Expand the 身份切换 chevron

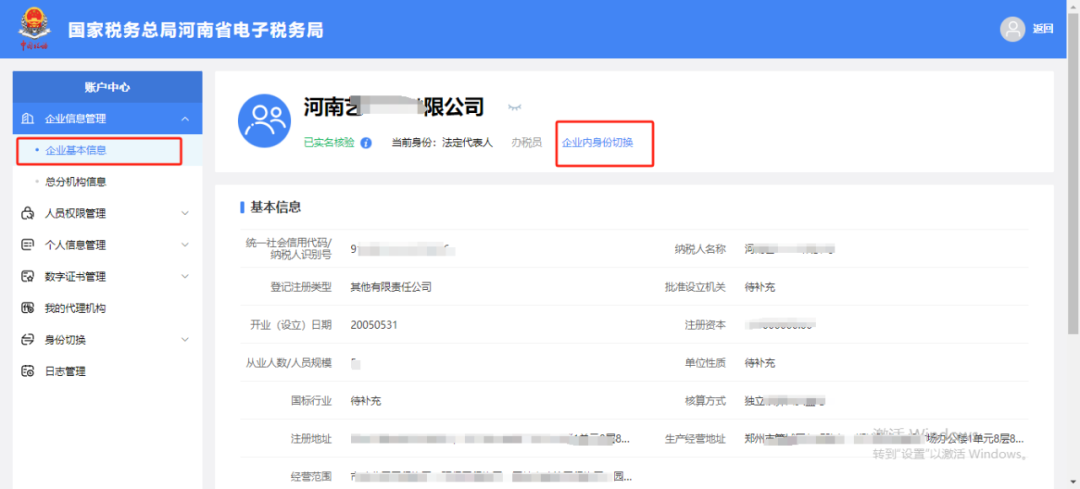pos(185,340)
